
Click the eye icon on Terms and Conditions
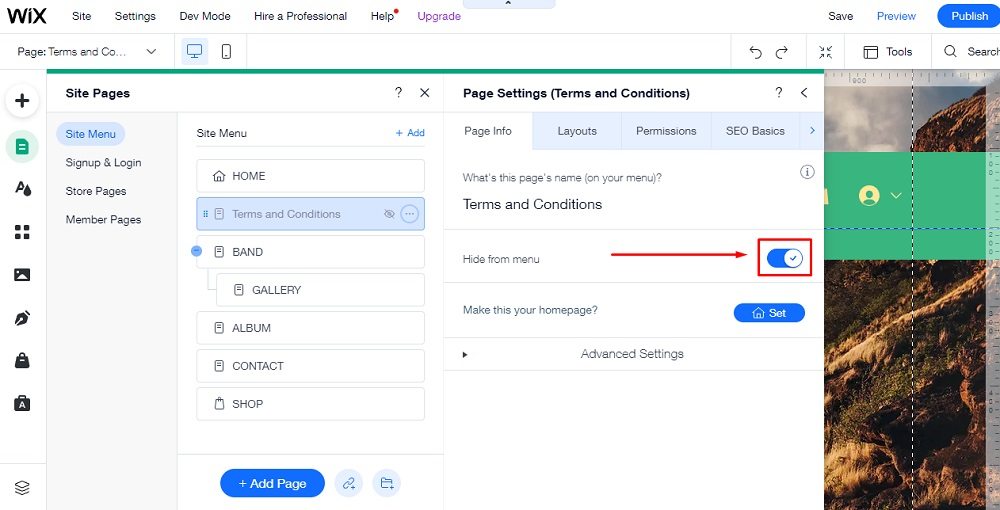click(389, 214)
